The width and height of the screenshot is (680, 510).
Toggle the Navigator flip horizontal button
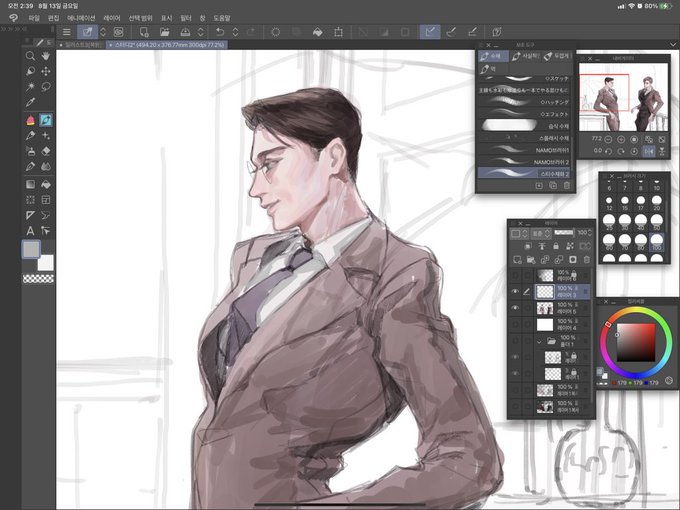(649, 151)
